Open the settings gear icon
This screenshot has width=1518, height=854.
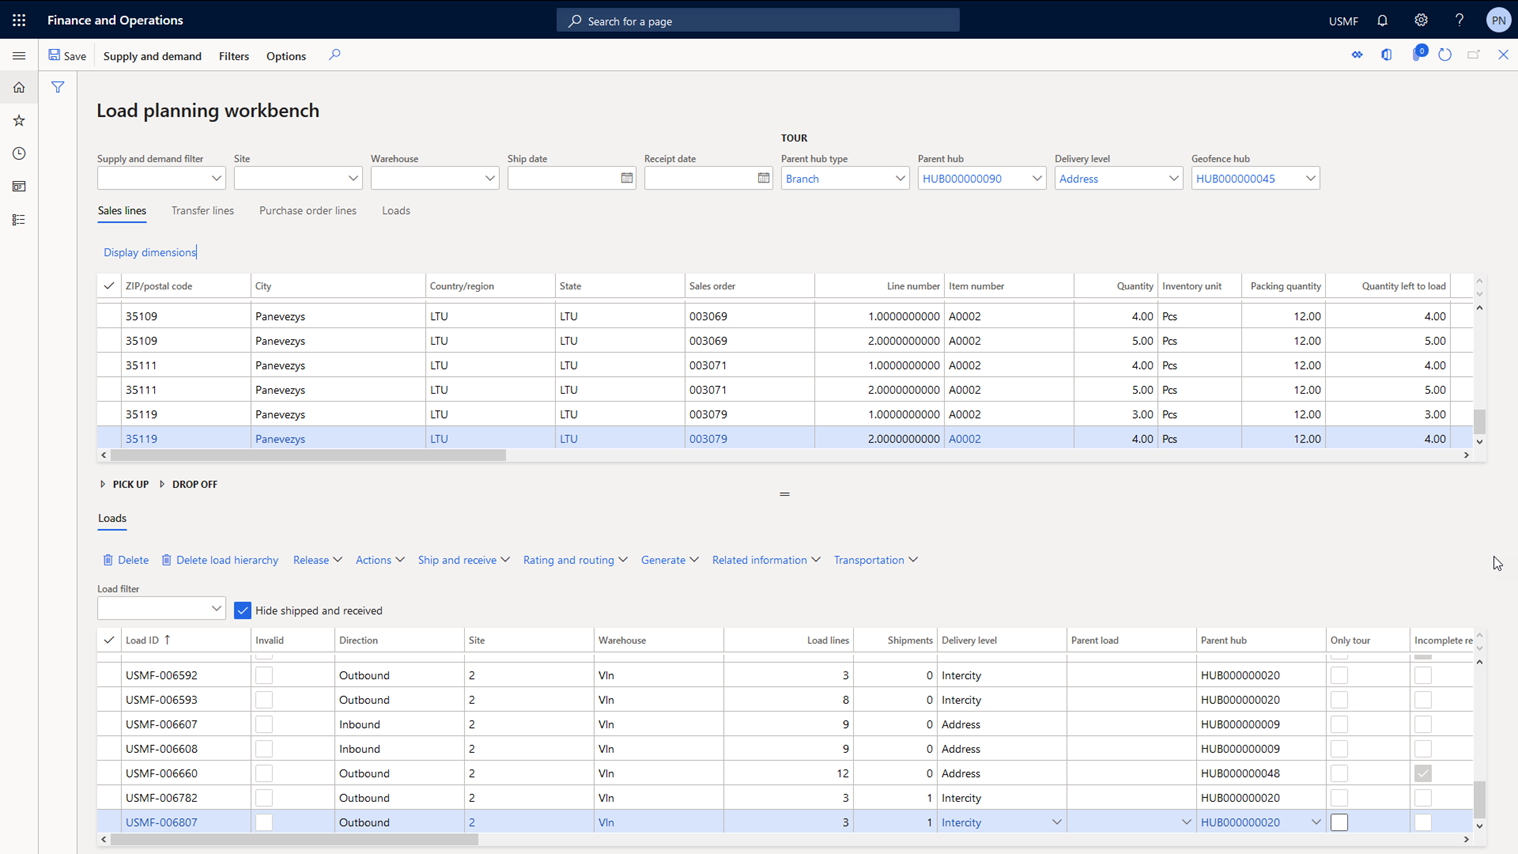coord(1420,20)
